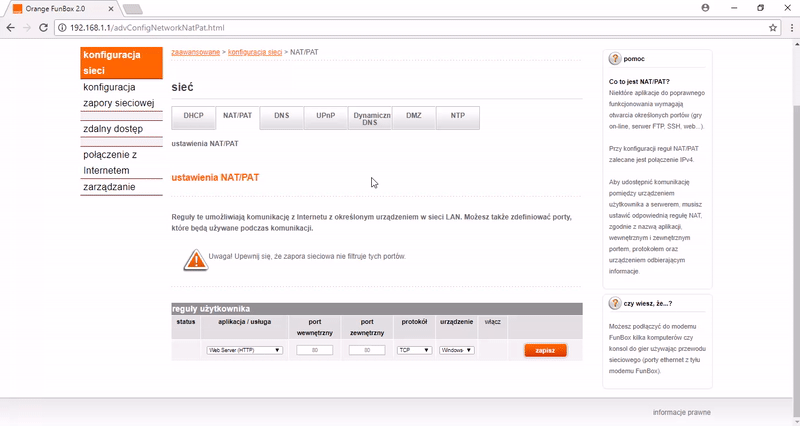Click the port wewnętrzny input field
Image resolution: width=800 pixels, height=426 pixels.
pos(314,350)
